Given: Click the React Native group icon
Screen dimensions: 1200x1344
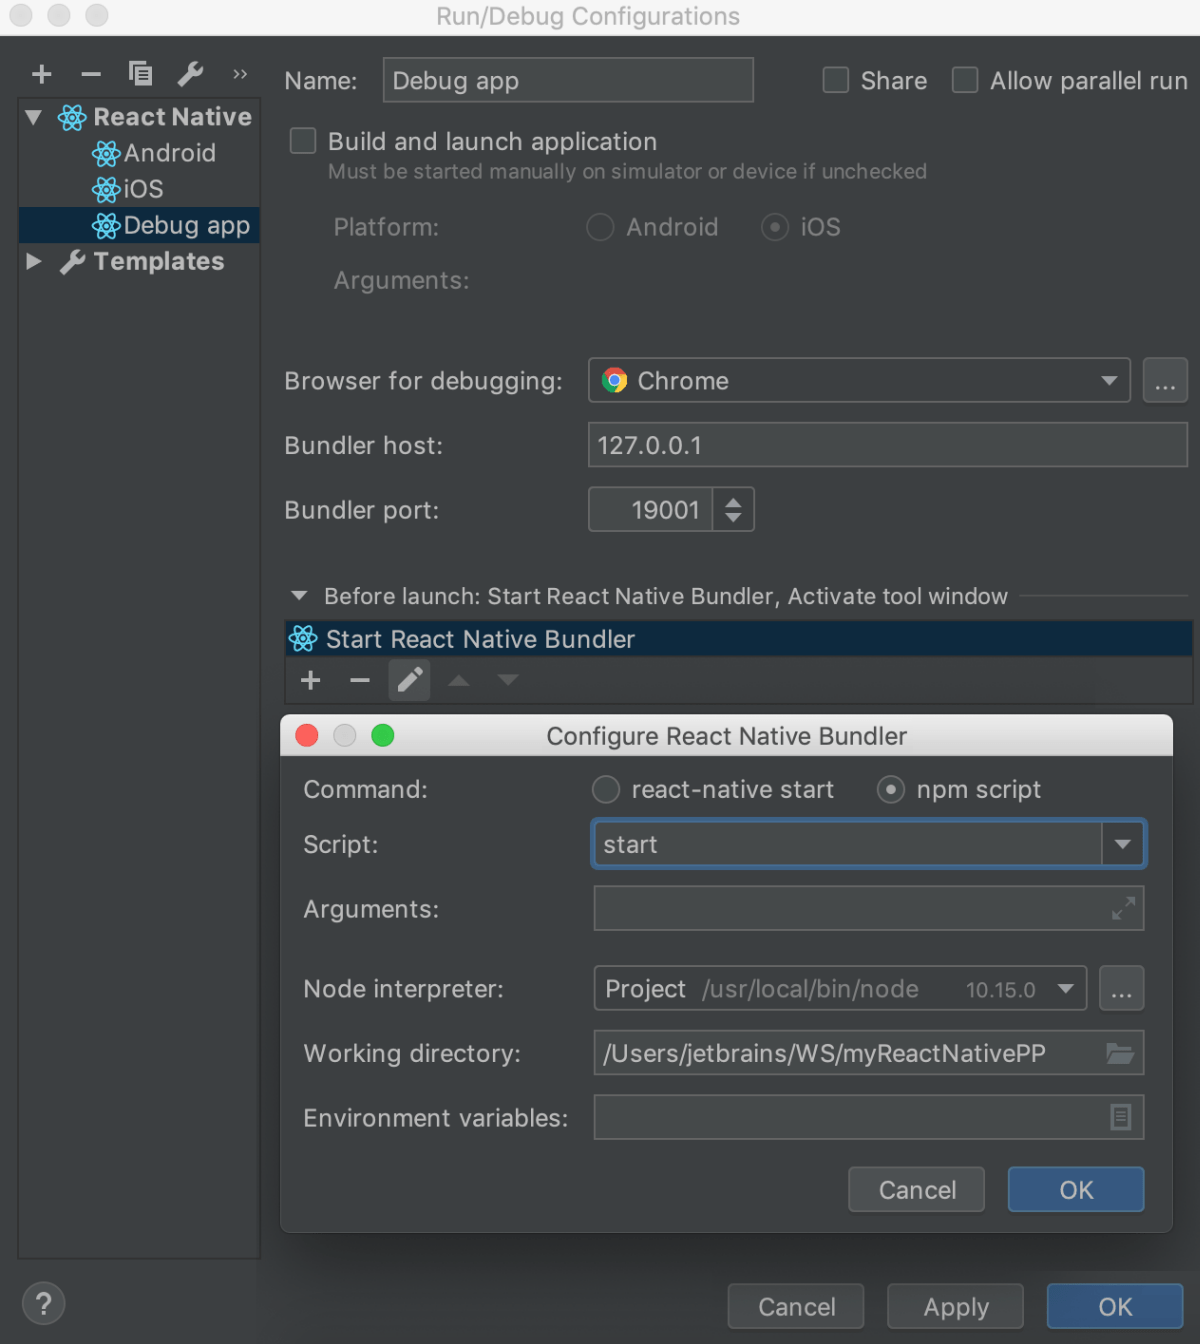Looking at the screenshot, I should pyautogui.click(x=72, y=117).
